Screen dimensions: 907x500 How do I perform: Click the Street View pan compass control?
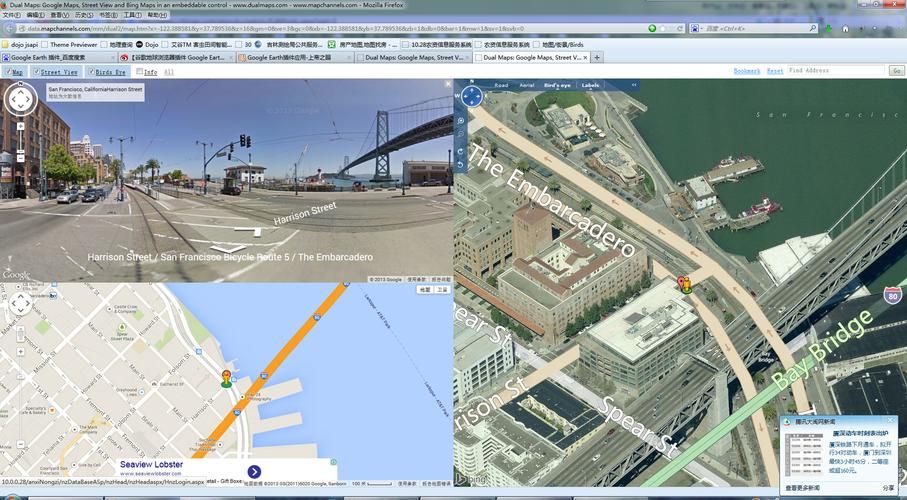click(21, 100)
